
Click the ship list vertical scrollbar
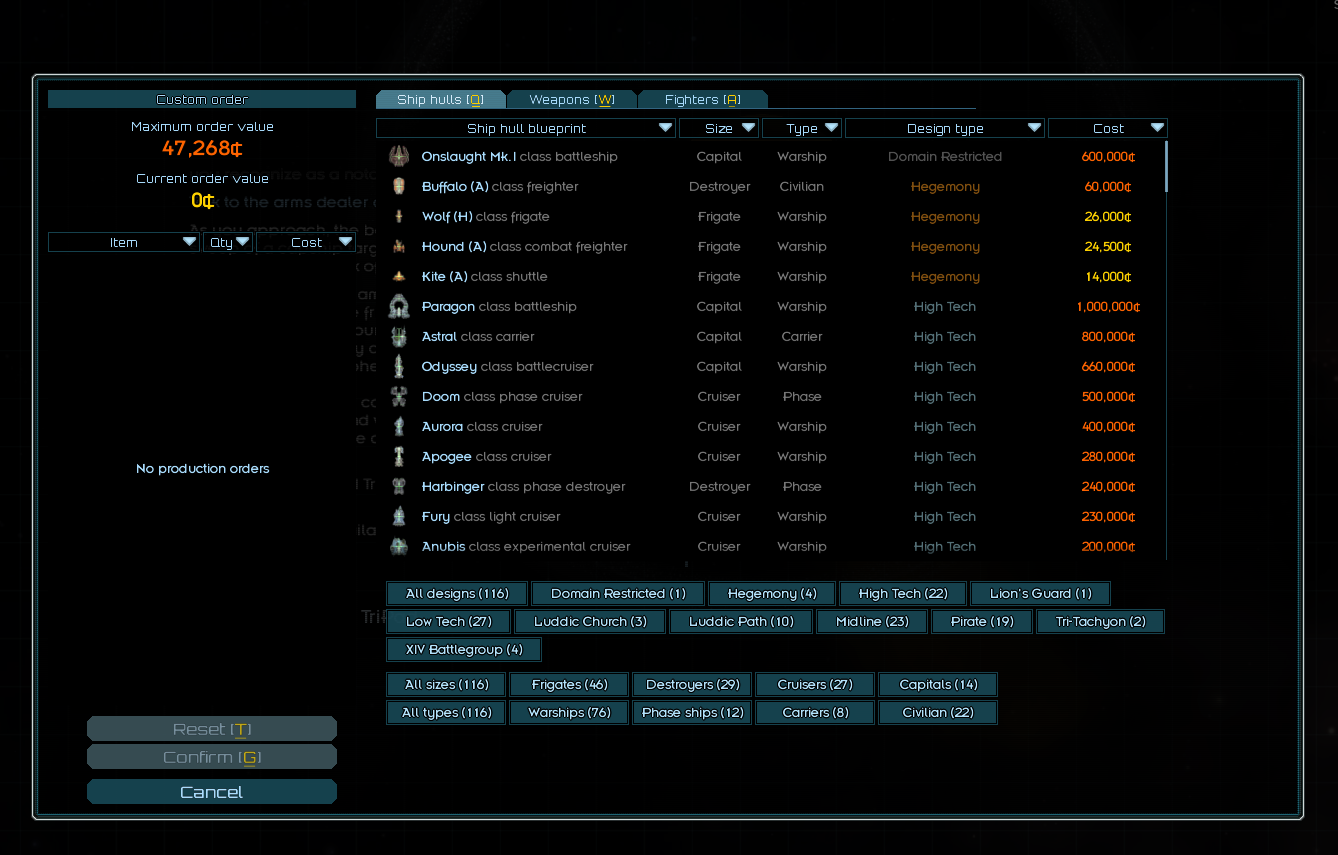(1166, 167)
